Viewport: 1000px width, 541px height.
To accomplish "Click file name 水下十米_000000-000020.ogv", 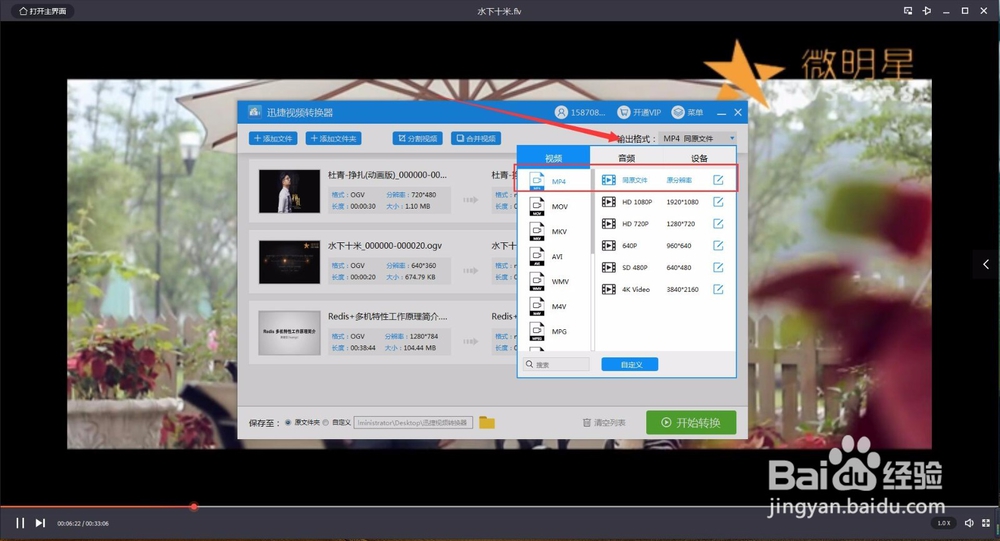I will click(385, 246).
